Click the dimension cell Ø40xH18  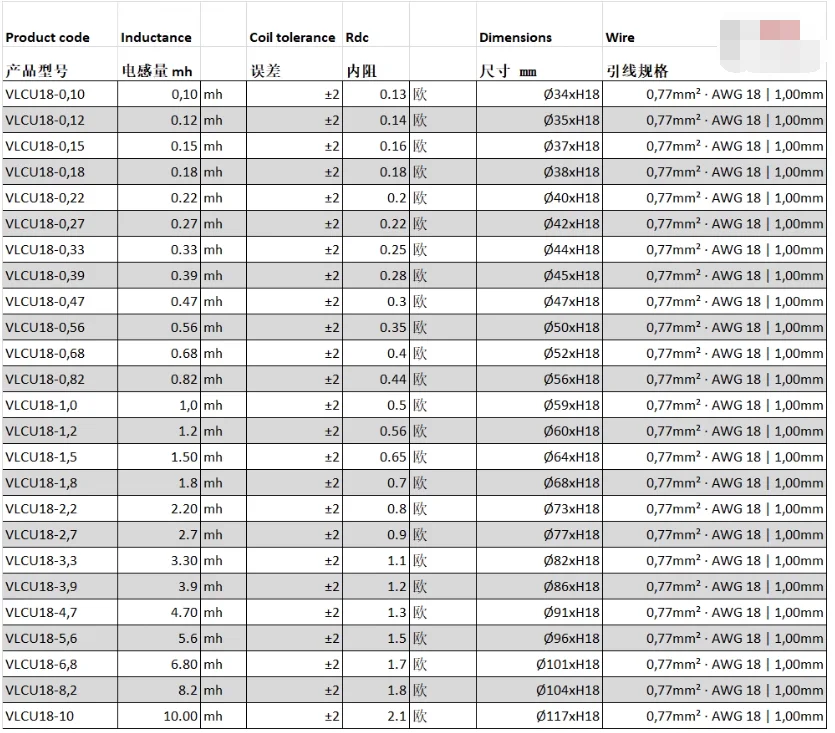pos(539,198)
